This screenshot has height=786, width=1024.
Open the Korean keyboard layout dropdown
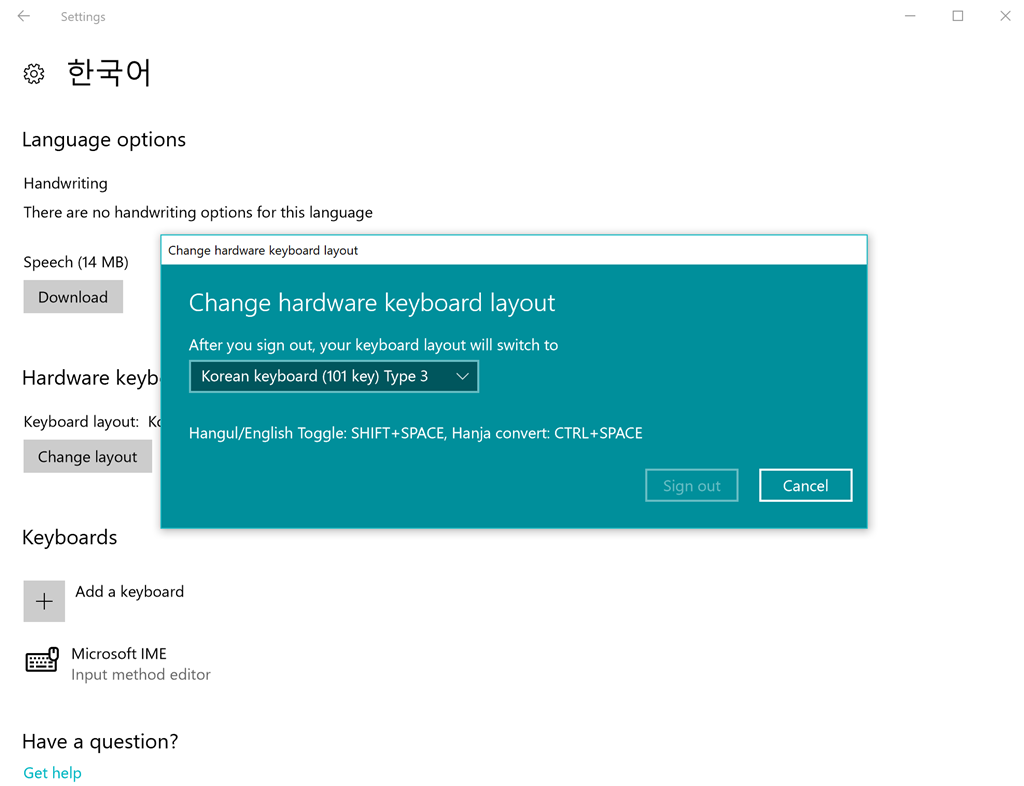point(334,377)
